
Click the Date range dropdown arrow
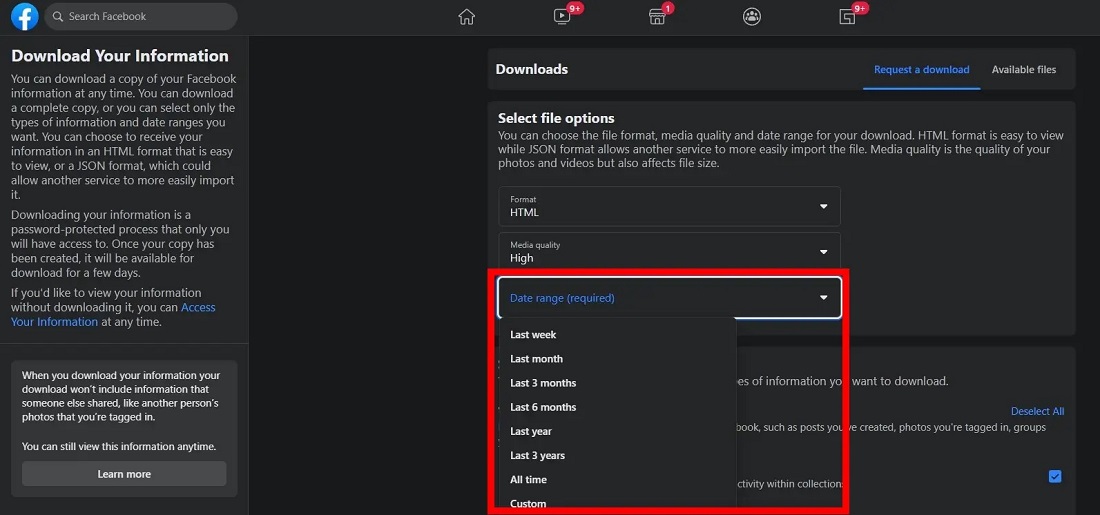coord(824,297)
